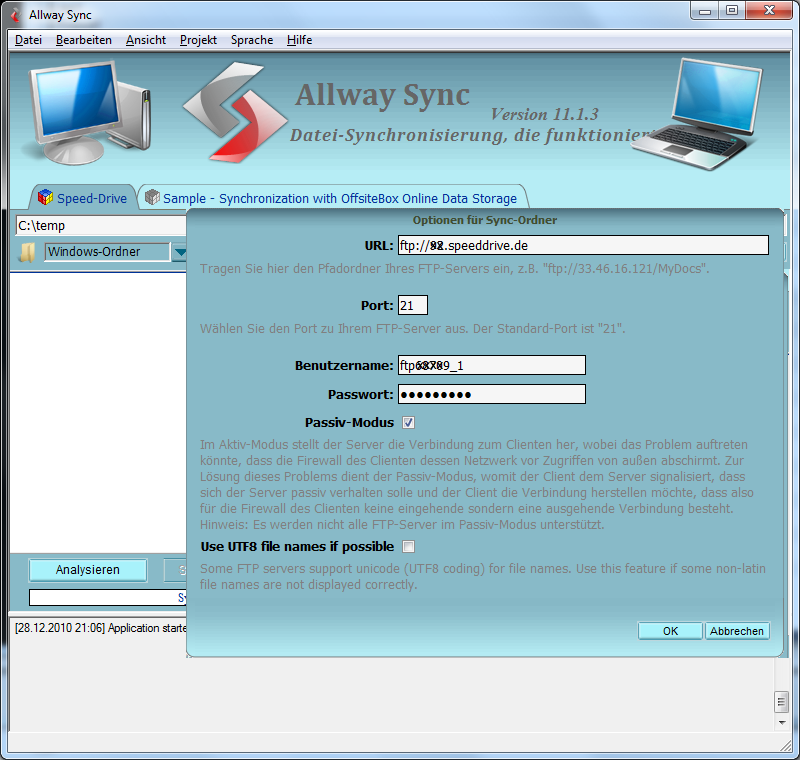Open the Windows-Ordner folder type dropdown
Screen dimensions: 800x760
click(107, 252)
